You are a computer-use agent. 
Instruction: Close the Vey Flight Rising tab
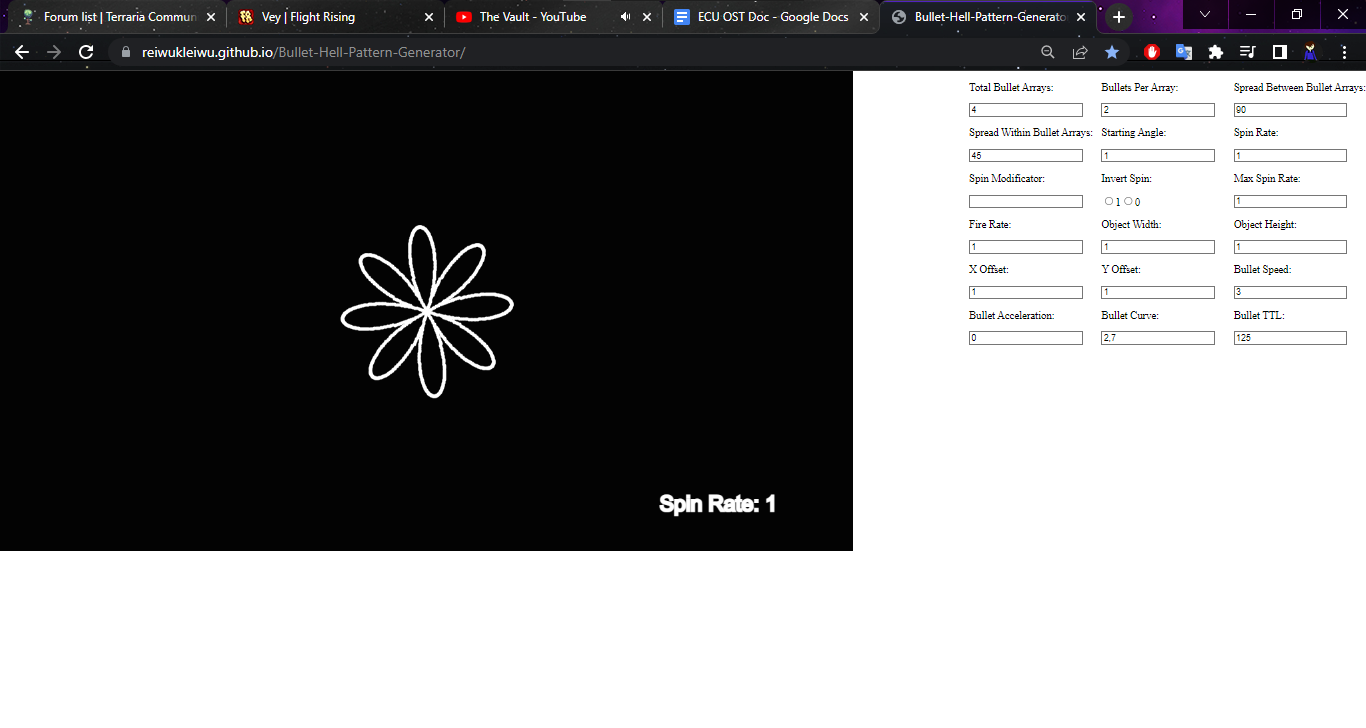coord(429,17)
